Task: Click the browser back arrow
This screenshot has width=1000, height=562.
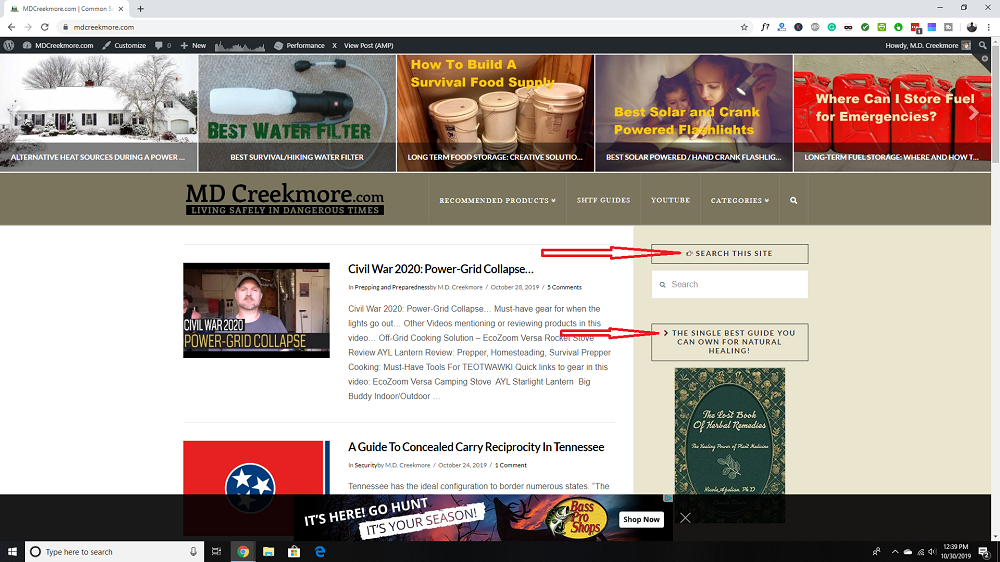Action: click(11, 27)
